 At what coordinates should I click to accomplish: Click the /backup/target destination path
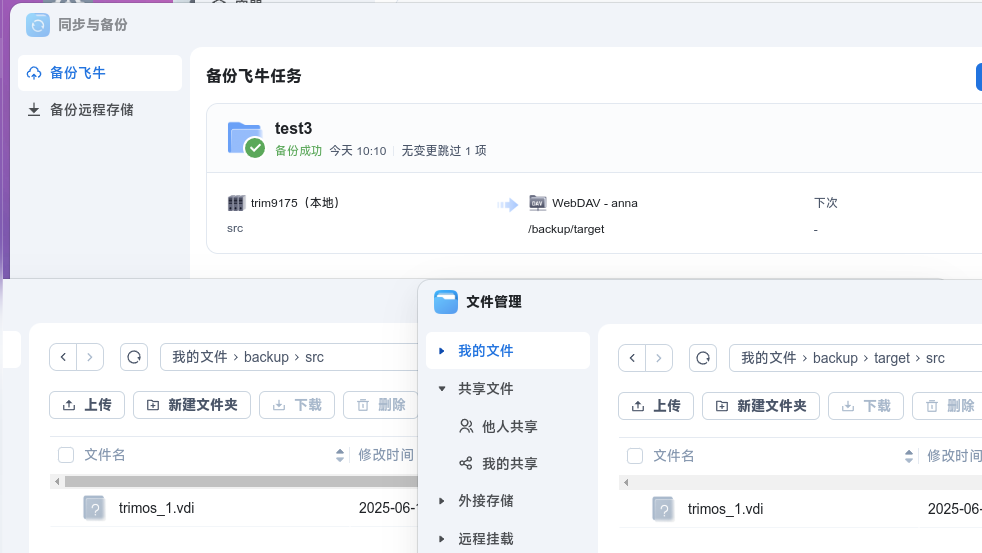[x=566, y=229]
